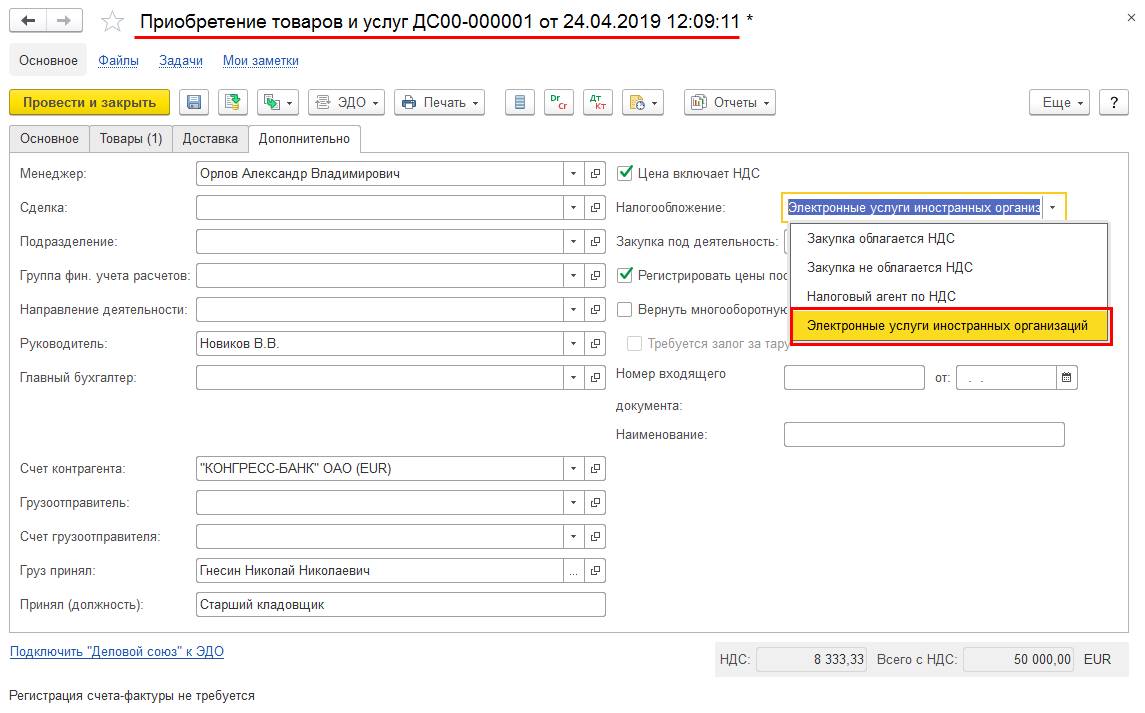Go forward with the right arrow button
The height and width of the screenshot is (713, 1145).
coord(64,21)
